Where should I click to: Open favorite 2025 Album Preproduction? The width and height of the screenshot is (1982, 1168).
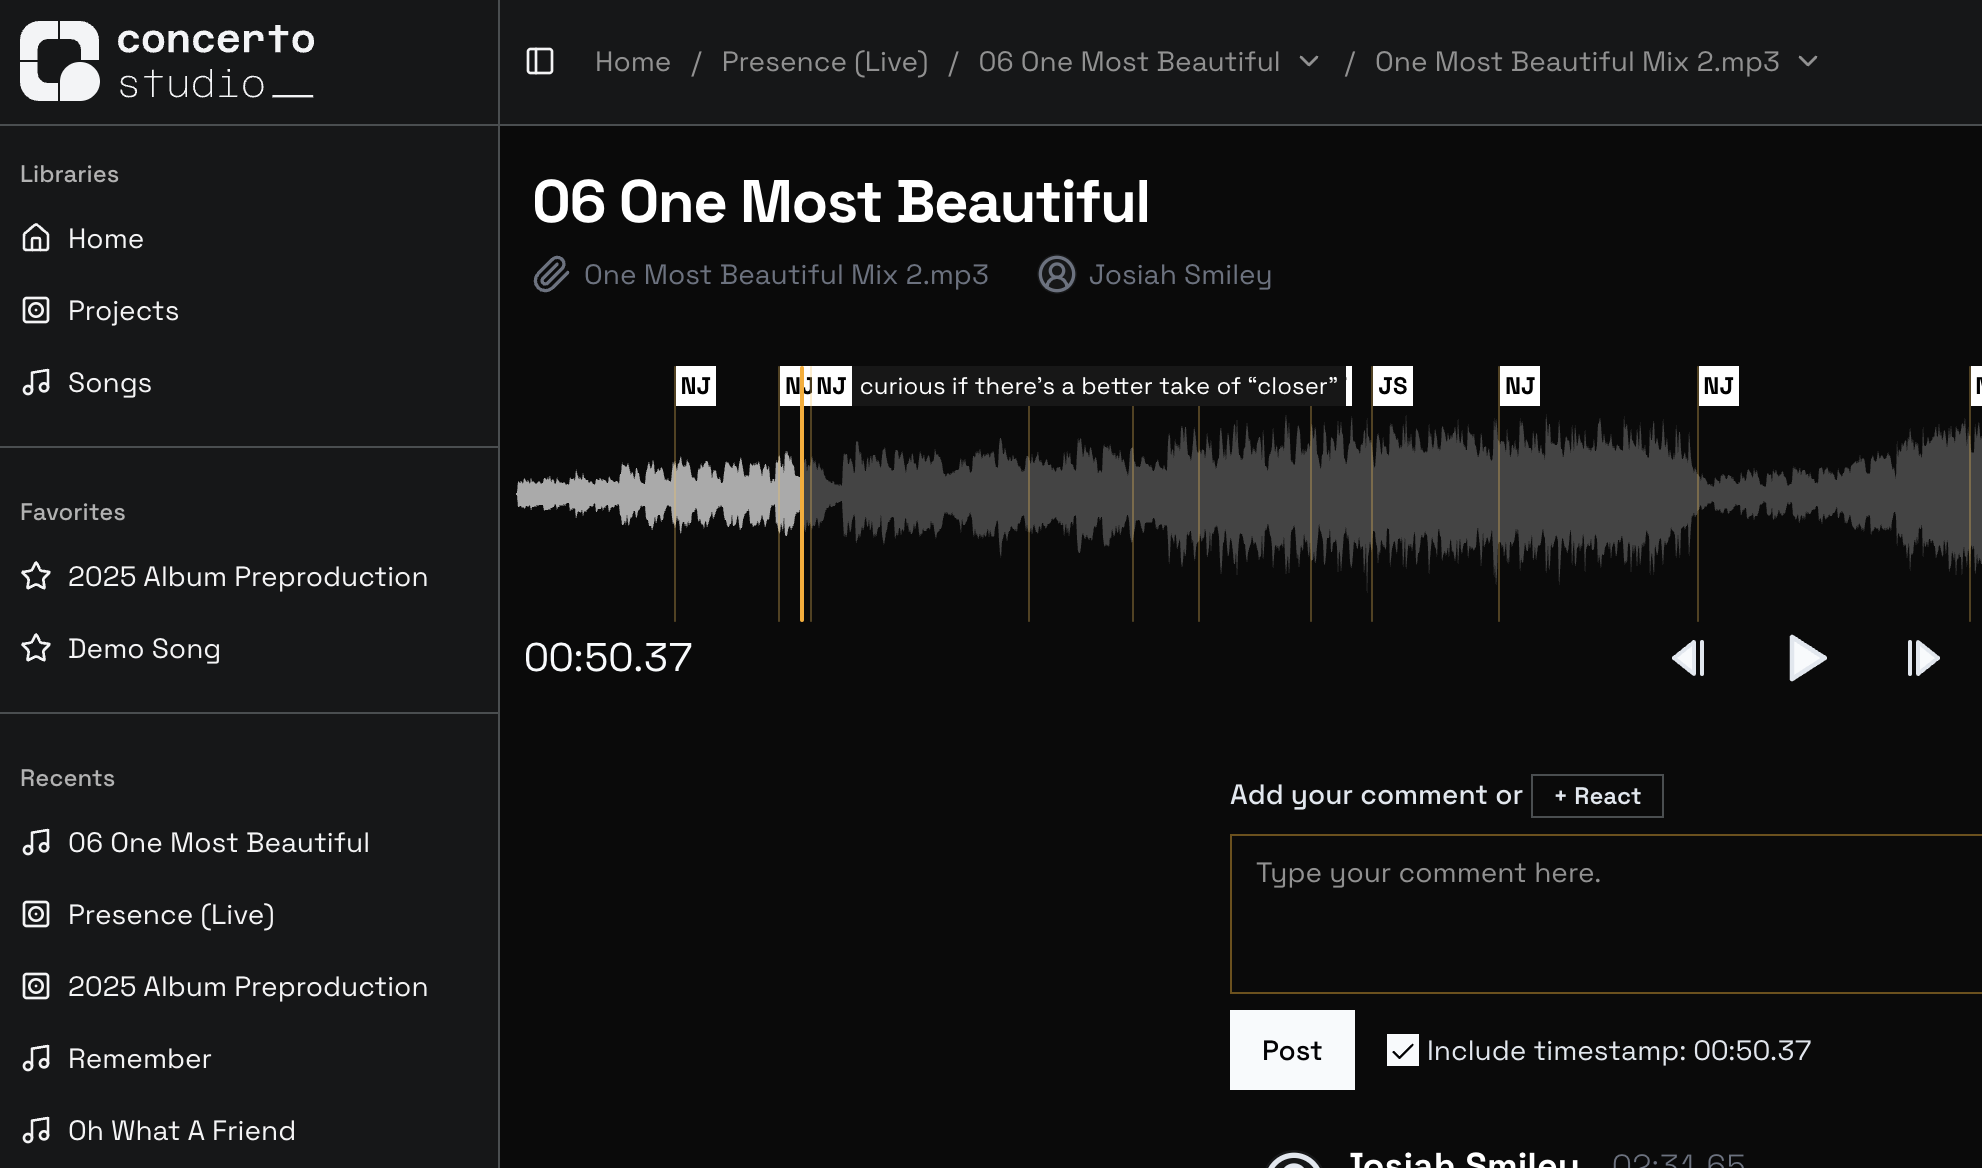point(247,577)
